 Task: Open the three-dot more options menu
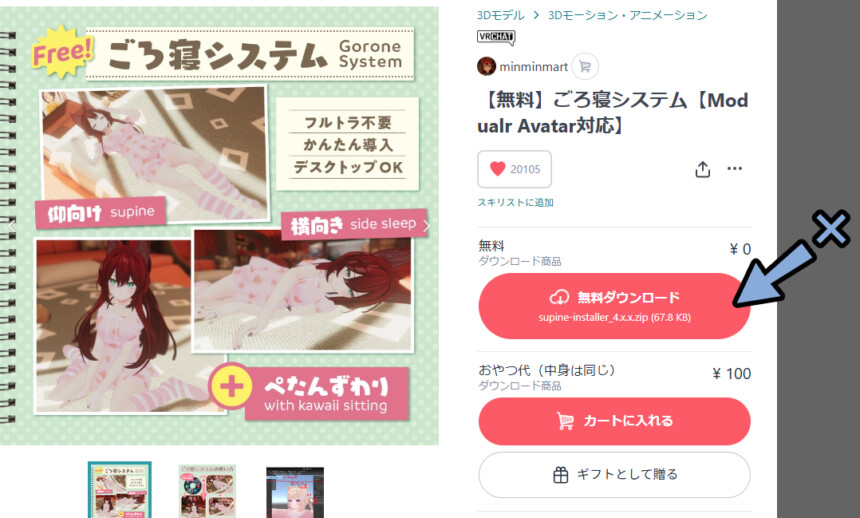tap(734, 168)
